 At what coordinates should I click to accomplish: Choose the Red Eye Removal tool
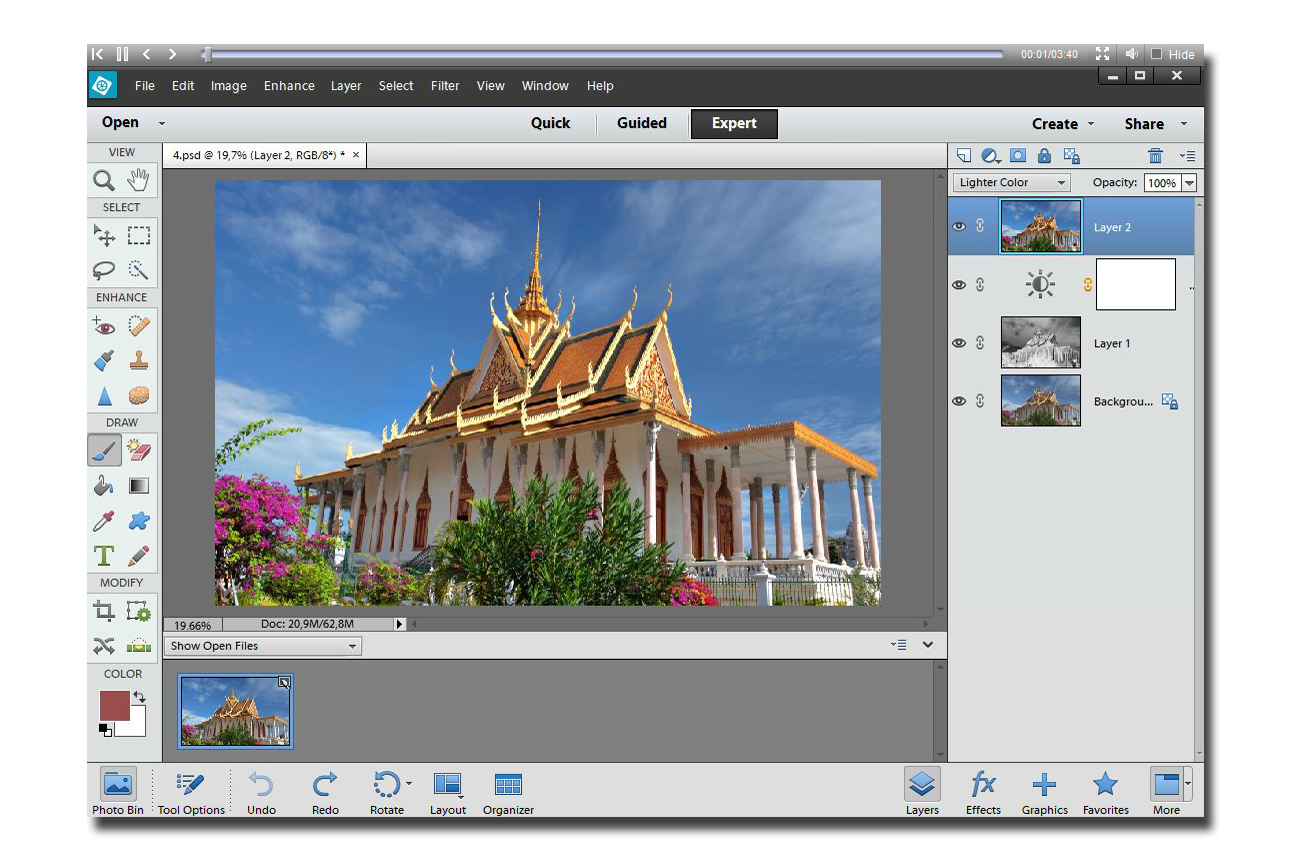point(104,326)
